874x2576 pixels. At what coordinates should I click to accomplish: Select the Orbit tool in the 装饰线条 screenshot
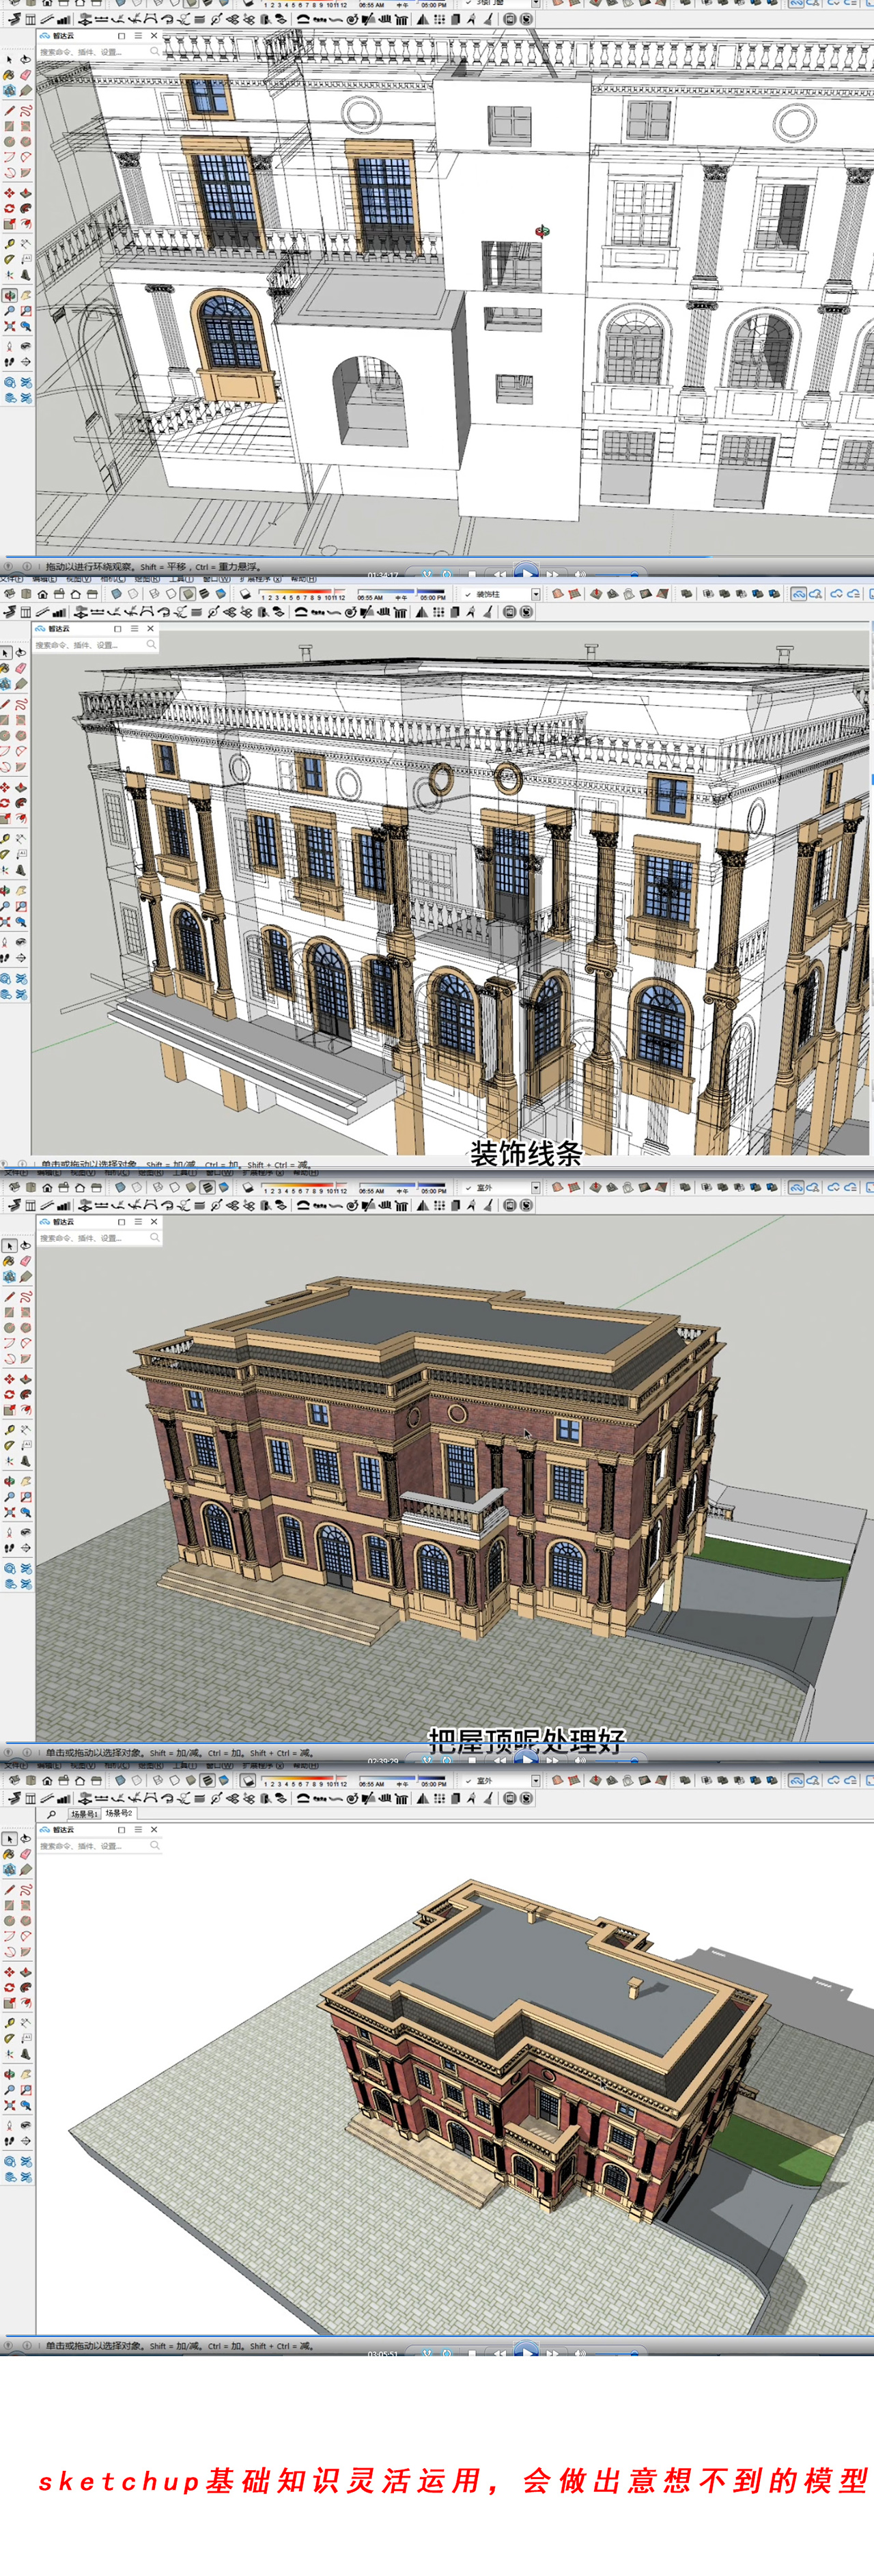(x=4, y=891)
